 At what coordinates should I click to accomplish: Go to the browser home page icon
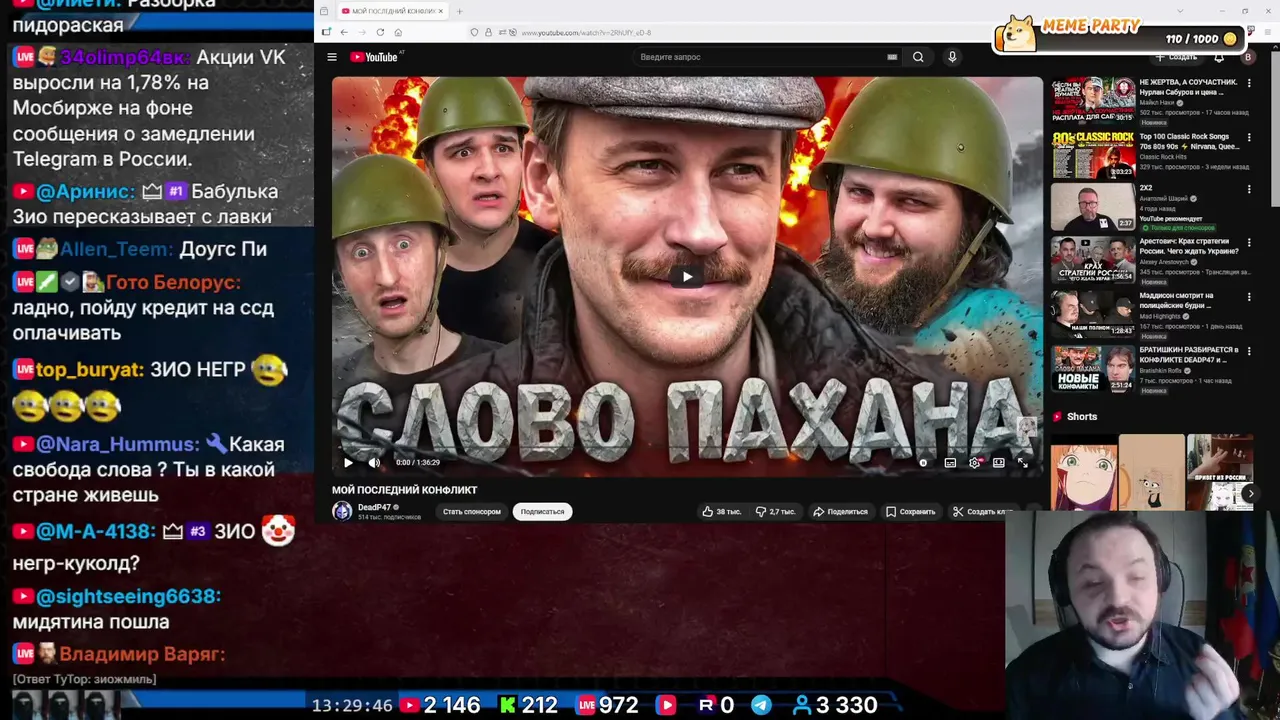pyautogui.click(x=398, y=32)
